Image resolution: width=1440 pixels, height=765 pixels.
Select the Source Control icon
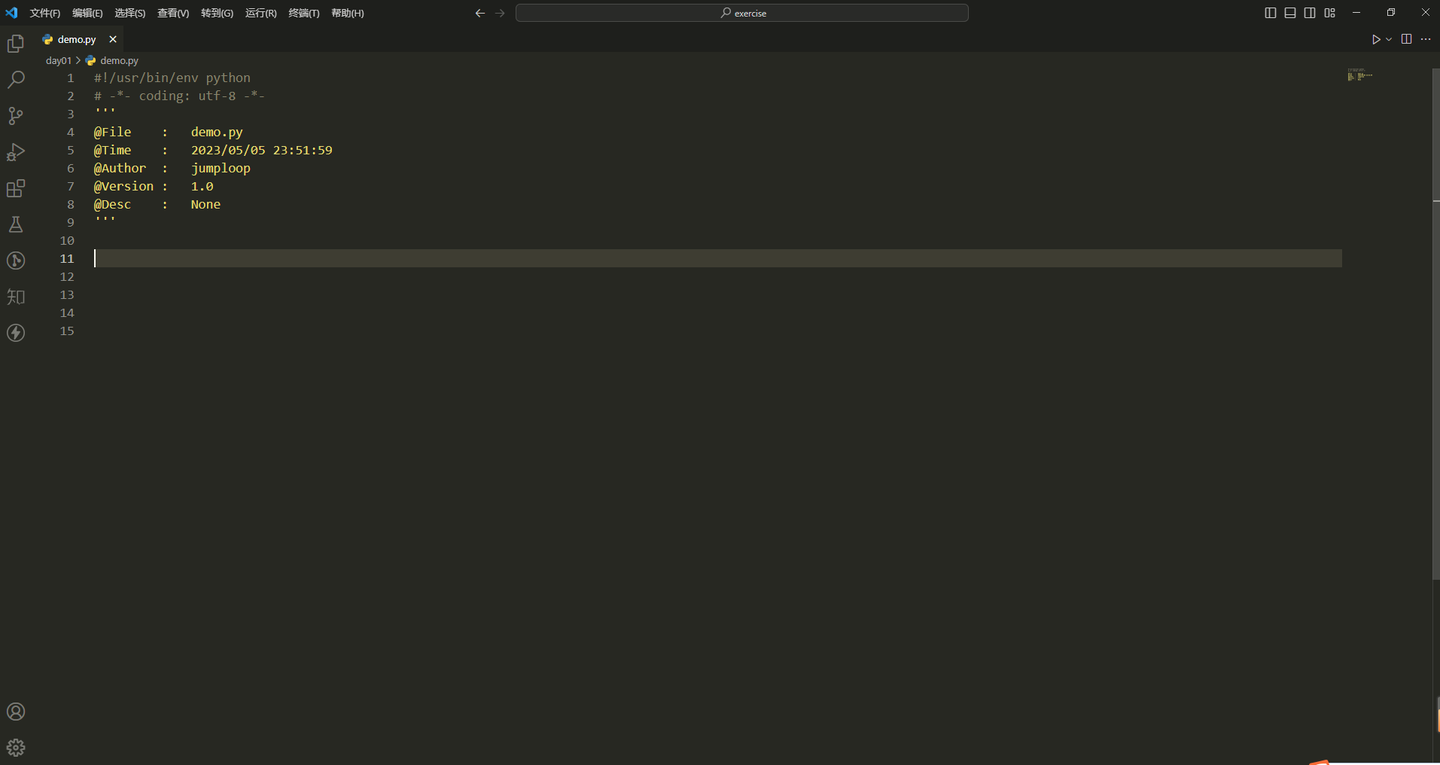[x=15, y=116]
